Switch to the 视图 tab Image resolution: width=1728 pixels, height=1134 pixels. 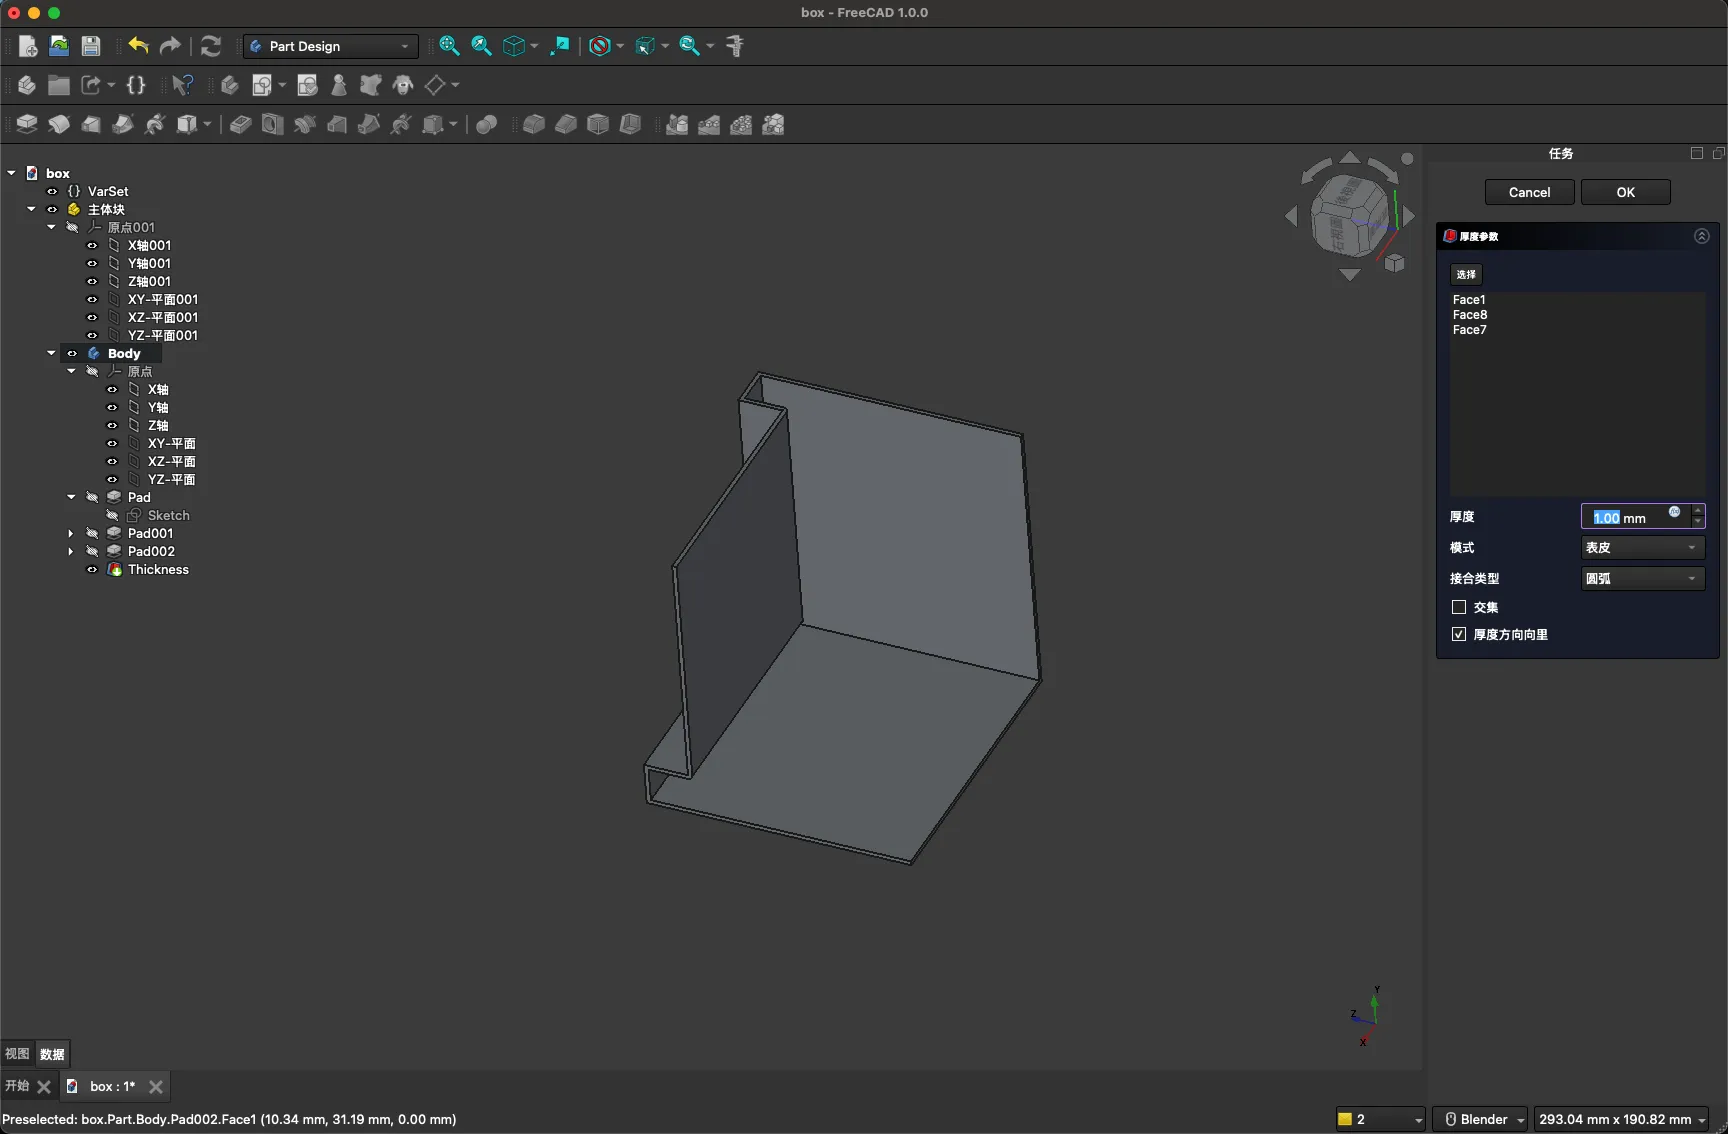tap(17, 1054)
